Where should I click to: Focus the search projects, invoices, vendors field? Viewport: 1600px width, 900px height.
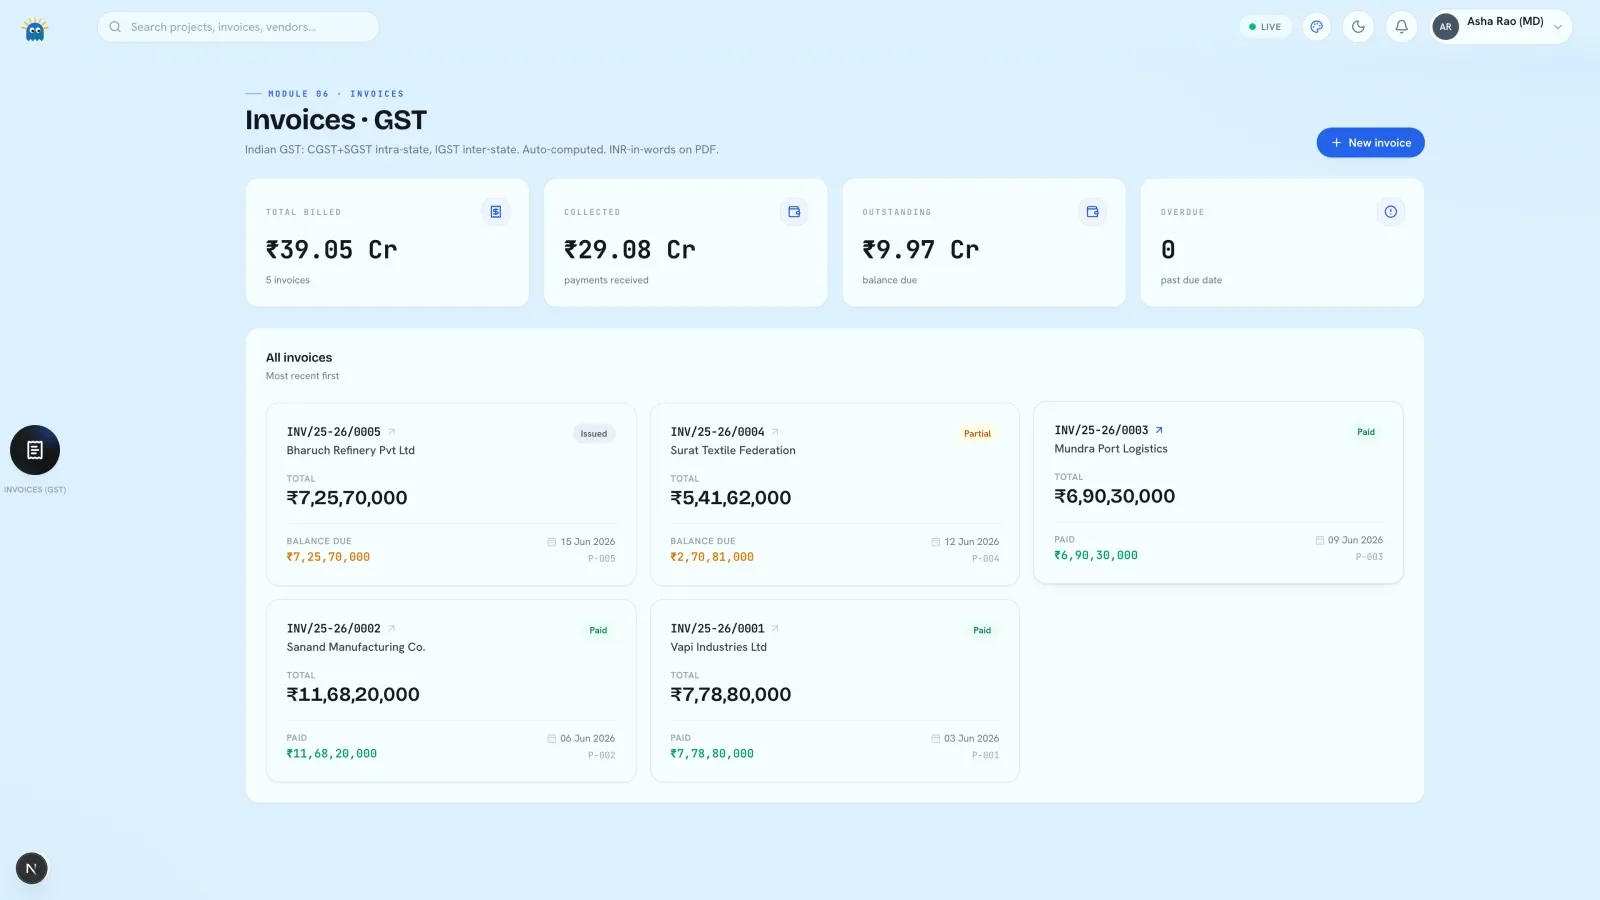(x=238, y=27)
